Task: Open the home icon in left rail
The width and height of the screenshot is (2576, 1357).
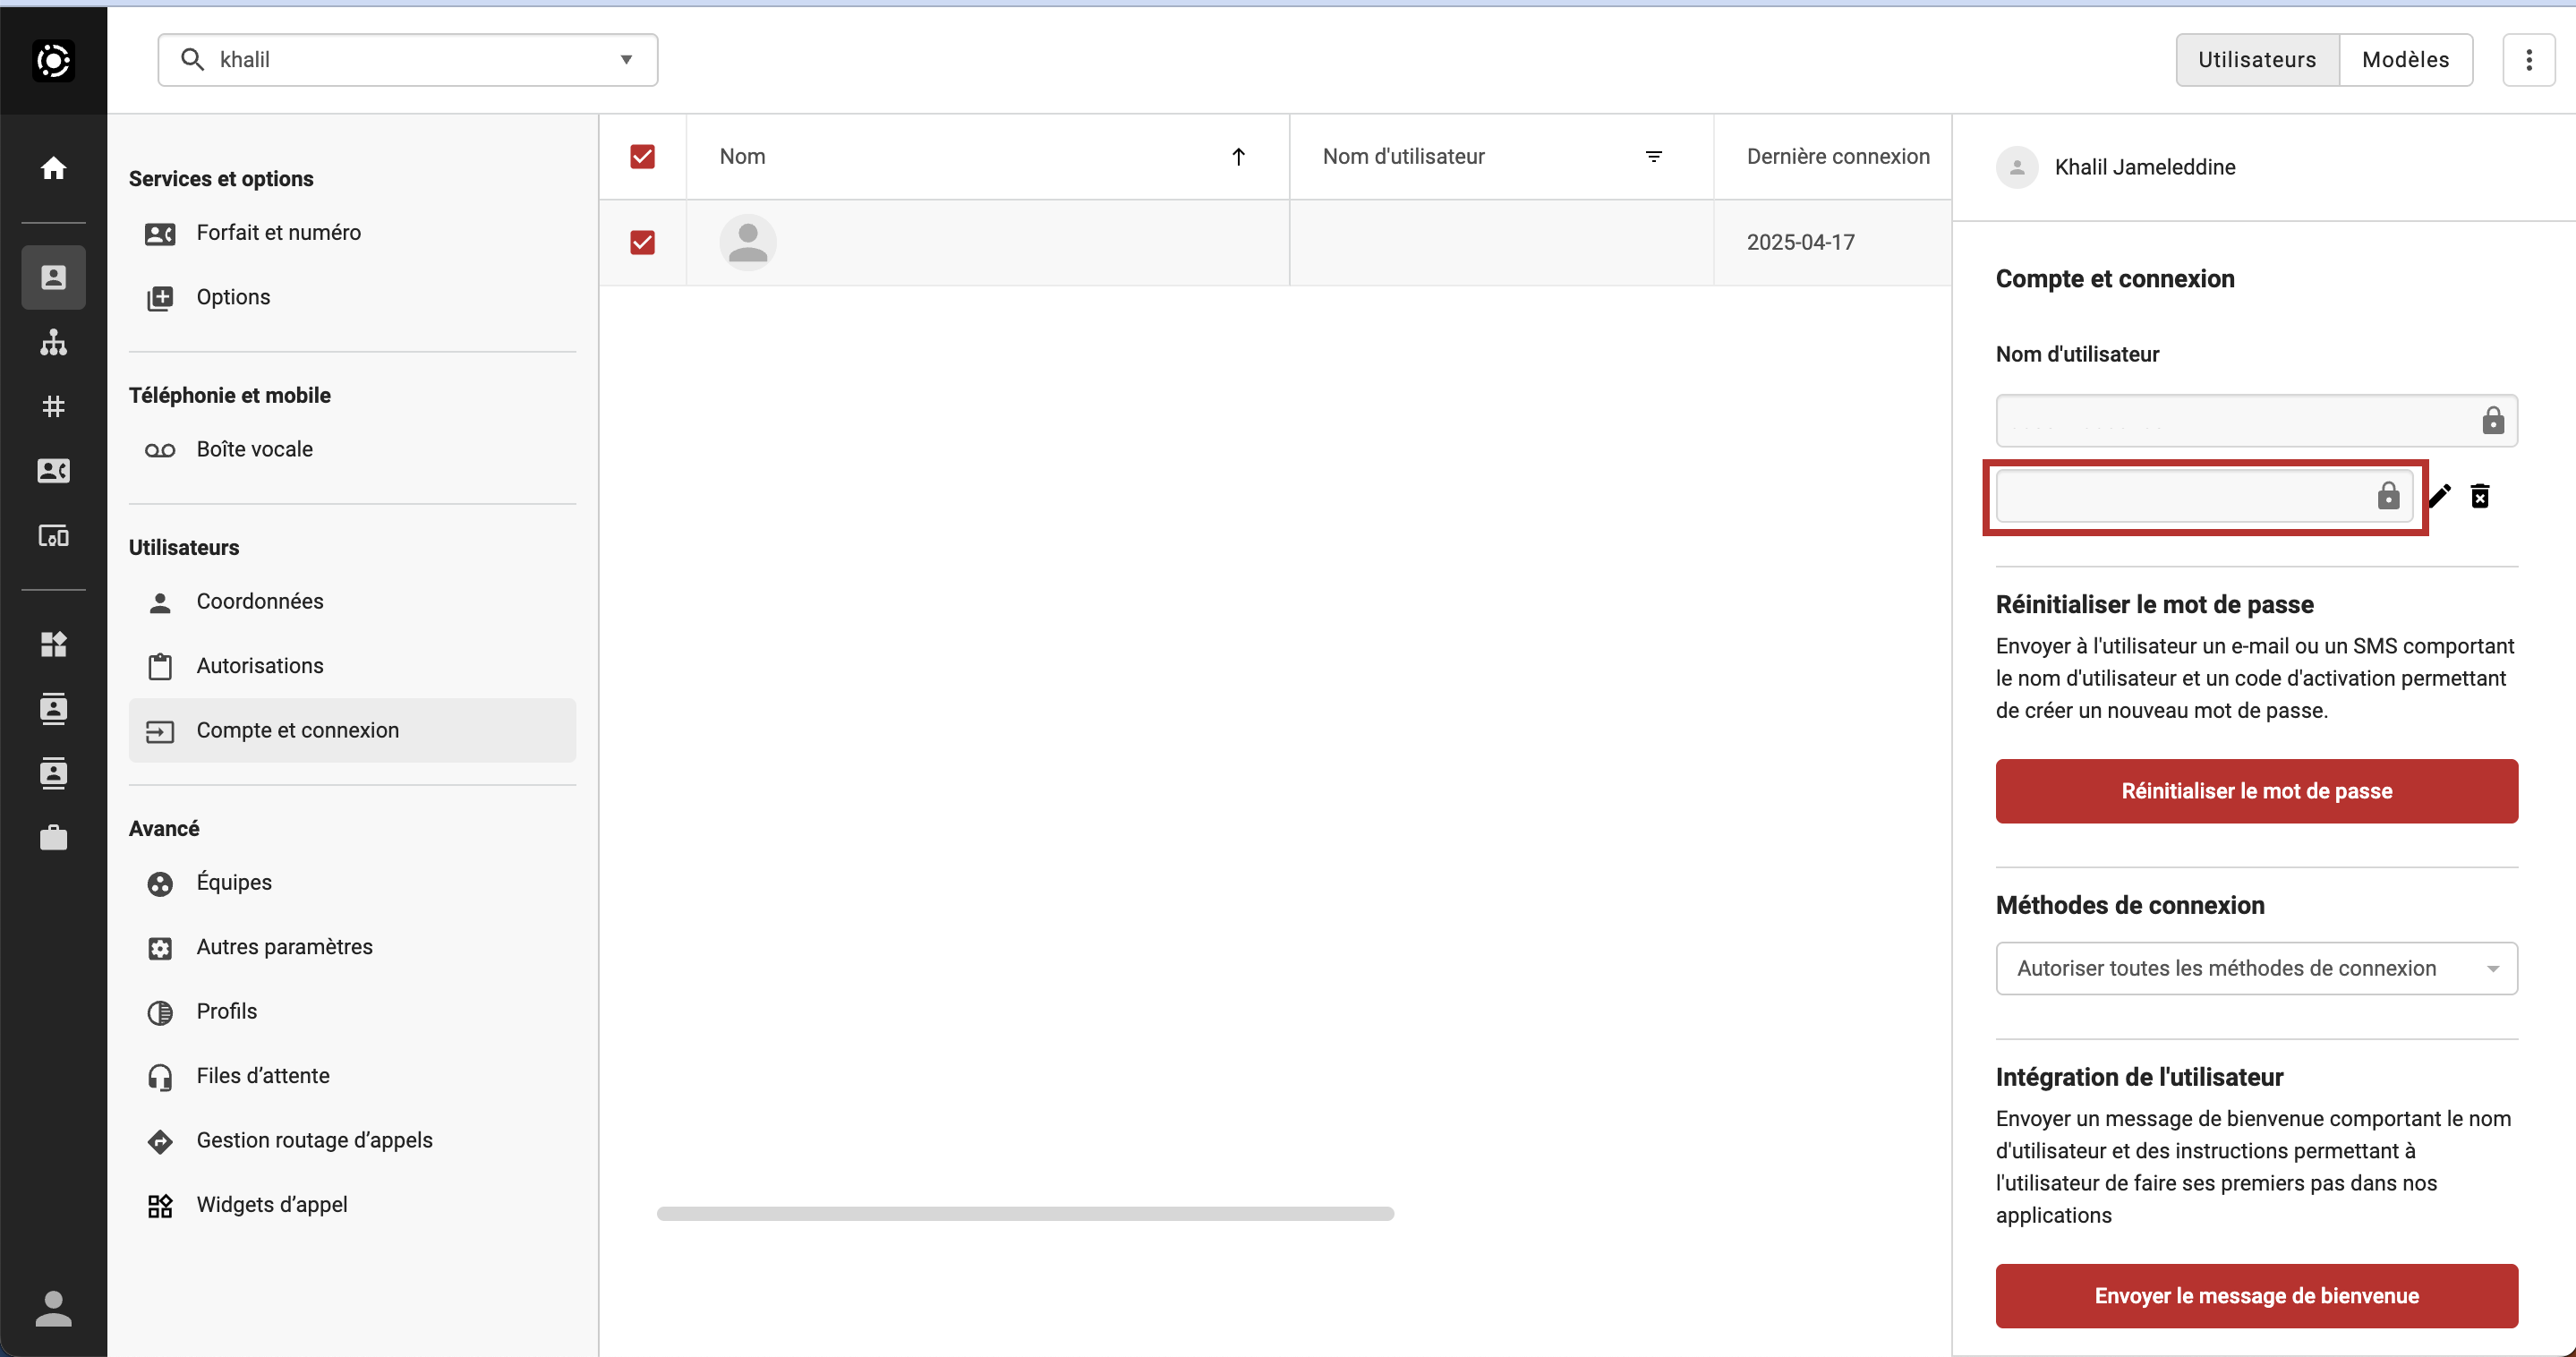Action: tap(53, 168)
